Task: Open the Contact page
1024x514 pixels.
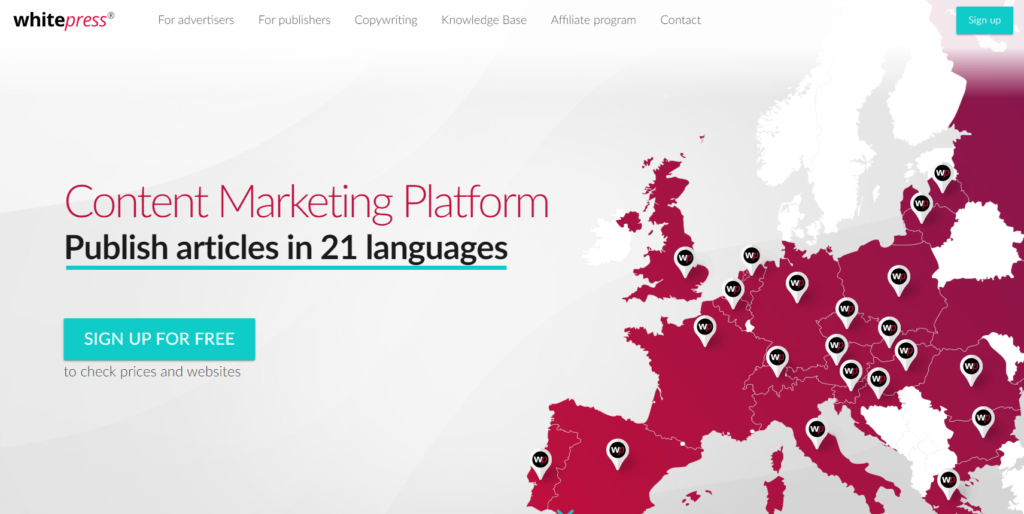Action: (x=680, y=20)
